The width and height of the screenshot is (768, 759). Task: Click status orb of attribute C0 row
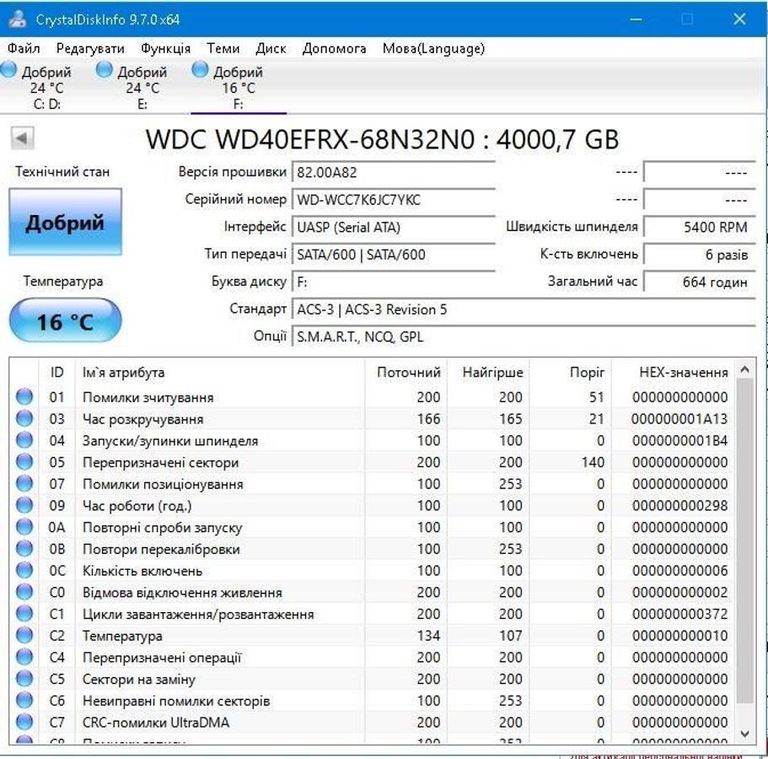click(x=24, y=592)
